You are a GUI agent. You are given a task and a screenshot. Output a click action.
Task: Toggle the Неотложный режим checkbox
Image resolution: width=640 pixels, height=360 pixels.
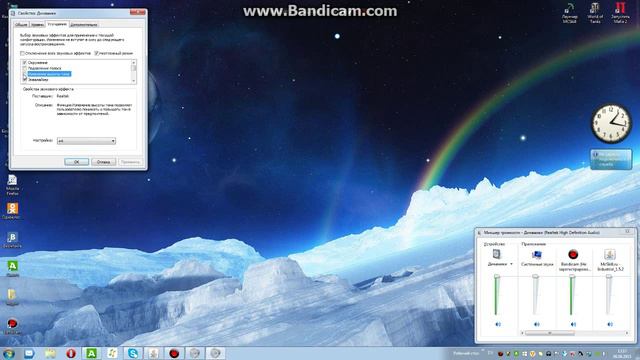(x=97, y=53)
